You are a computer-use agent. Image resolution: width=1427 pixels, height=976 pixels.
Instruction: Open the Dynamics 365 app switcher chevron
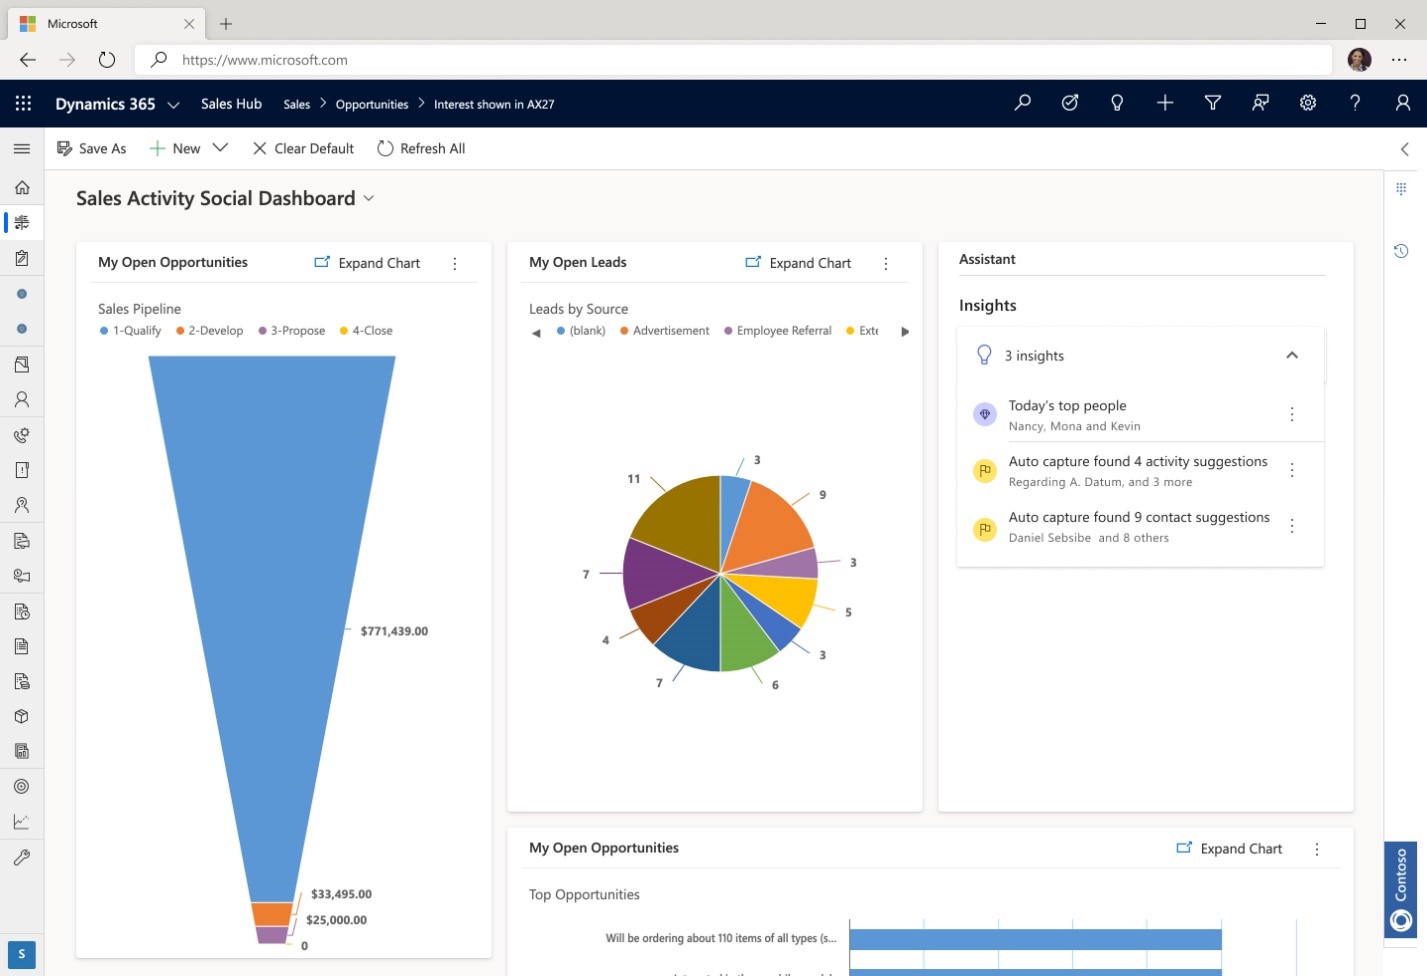(174, 104)
